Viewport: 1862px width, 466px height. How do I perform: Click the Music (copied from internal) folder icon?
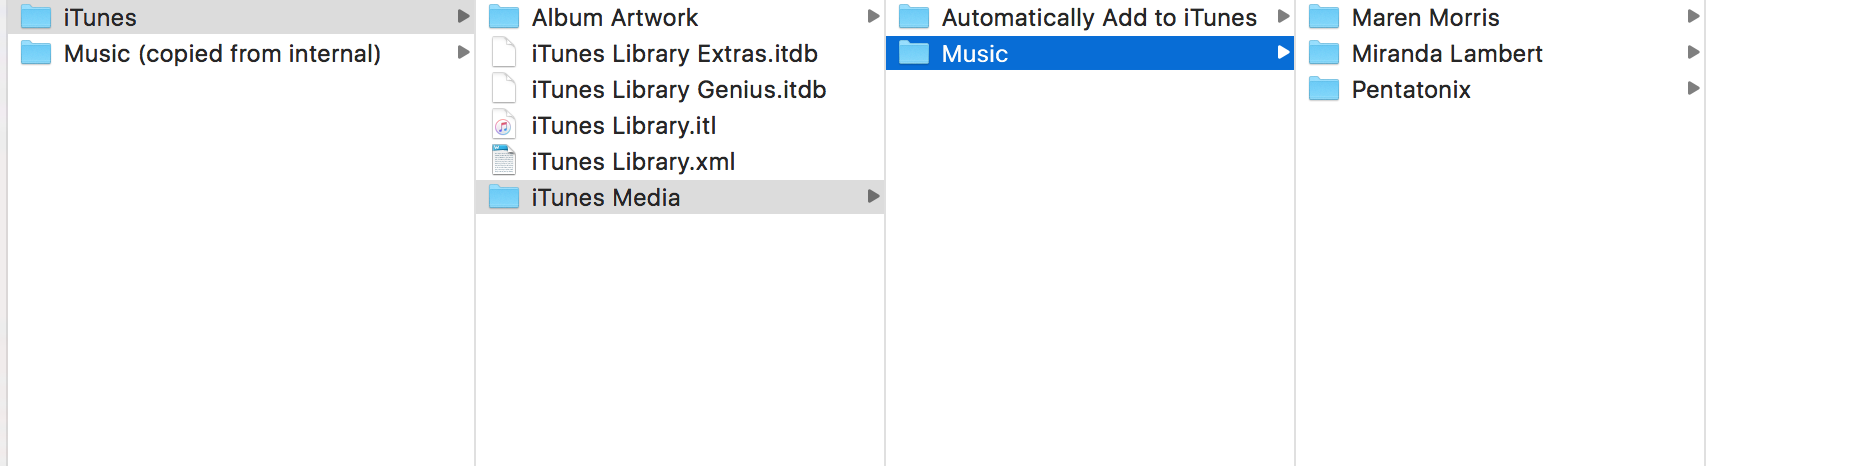(36, 53)
